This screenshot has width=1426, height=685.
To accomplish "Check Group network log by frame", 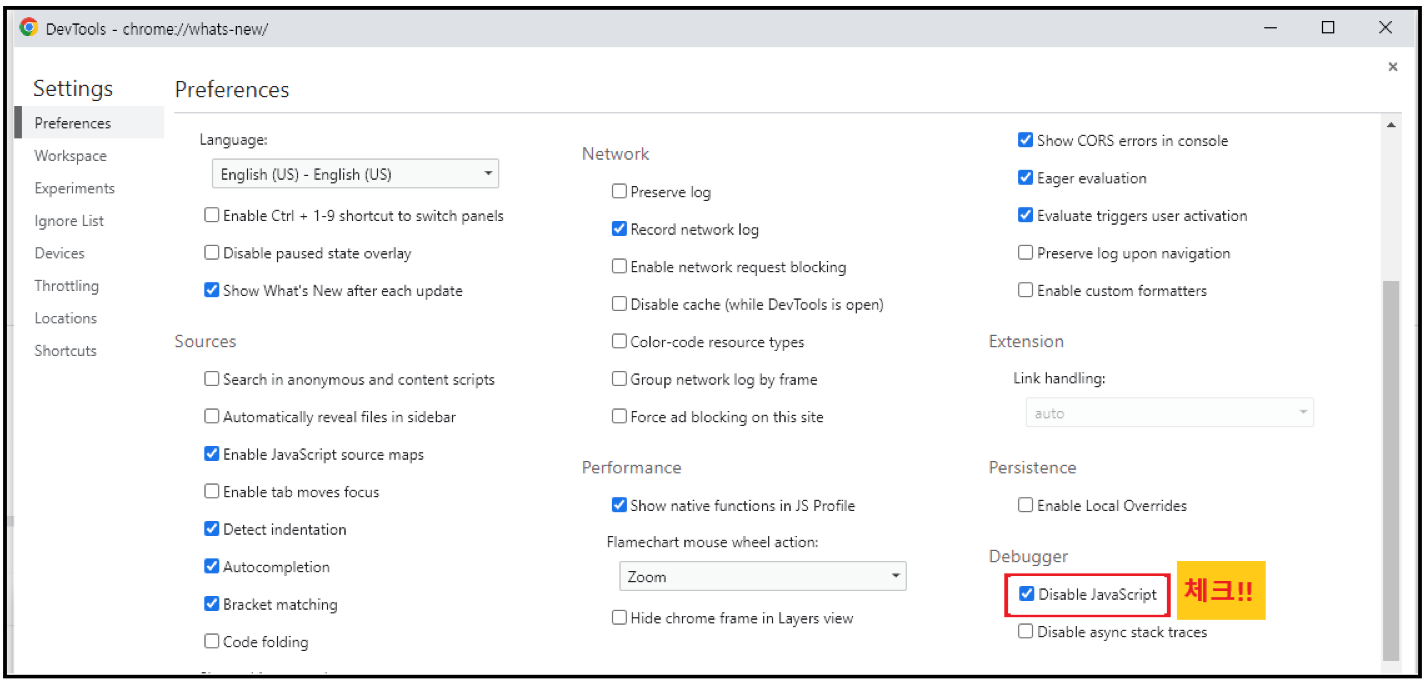I will [619, 379].
